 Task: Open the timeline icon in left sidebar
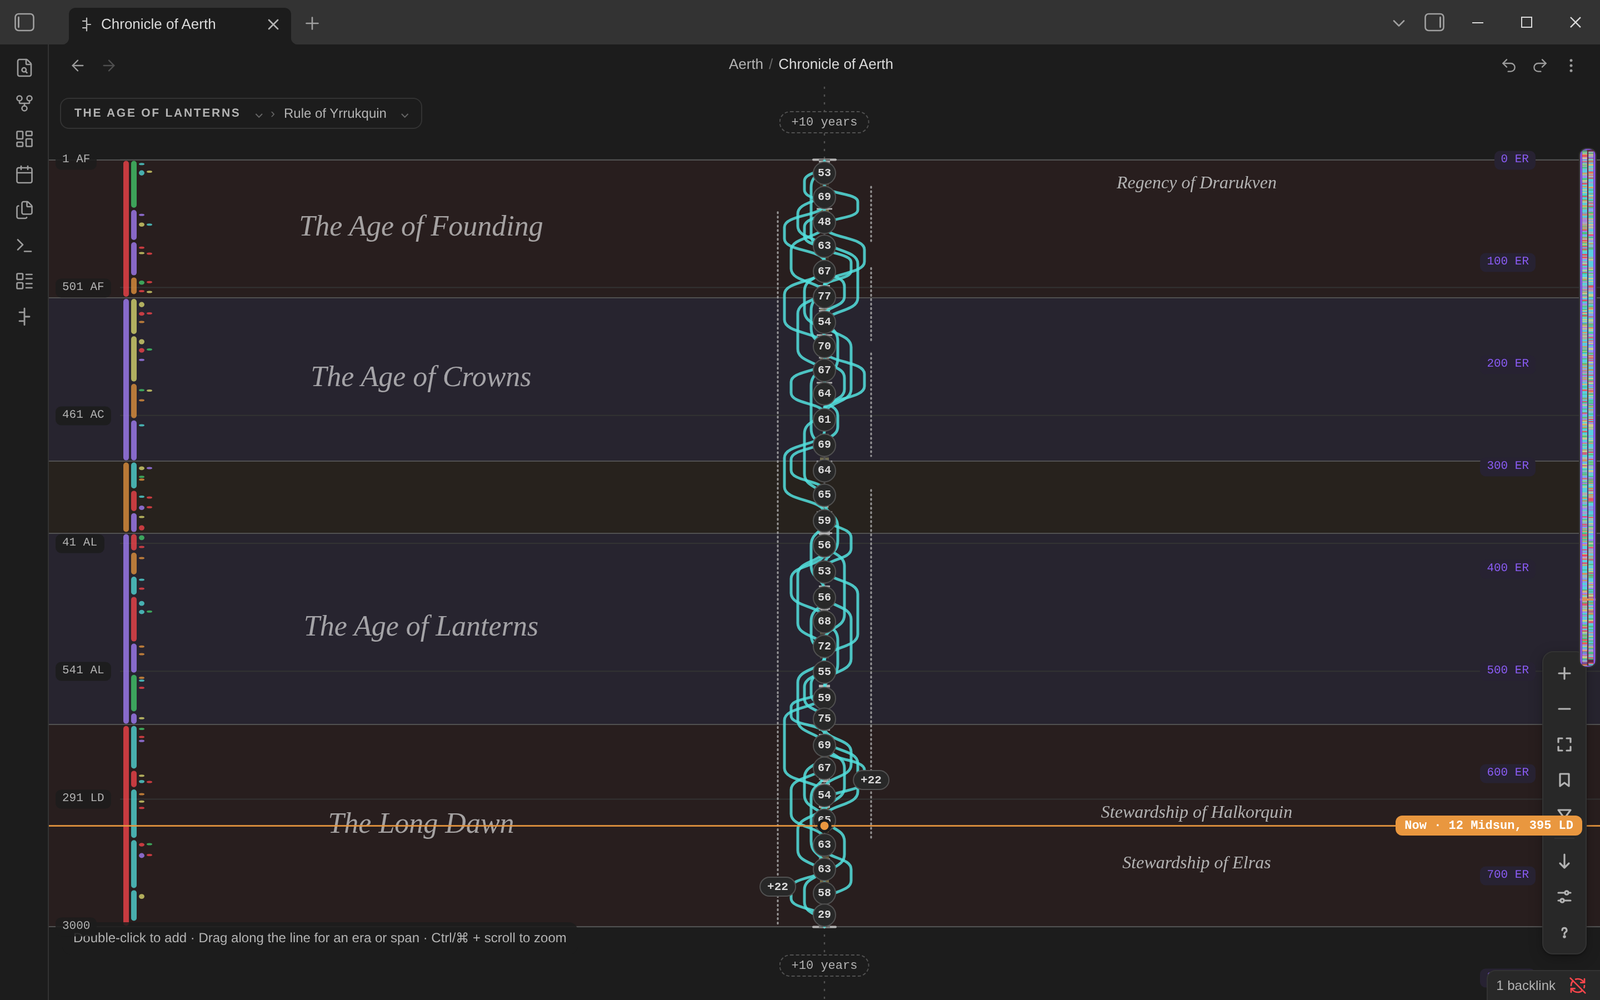tap(25, 317)
